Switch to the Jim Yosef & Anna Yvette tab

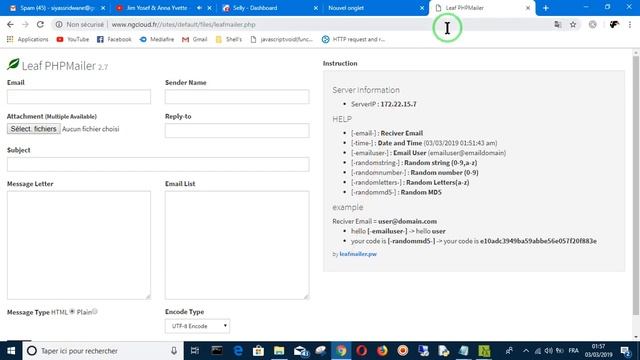tap(157, 8)
